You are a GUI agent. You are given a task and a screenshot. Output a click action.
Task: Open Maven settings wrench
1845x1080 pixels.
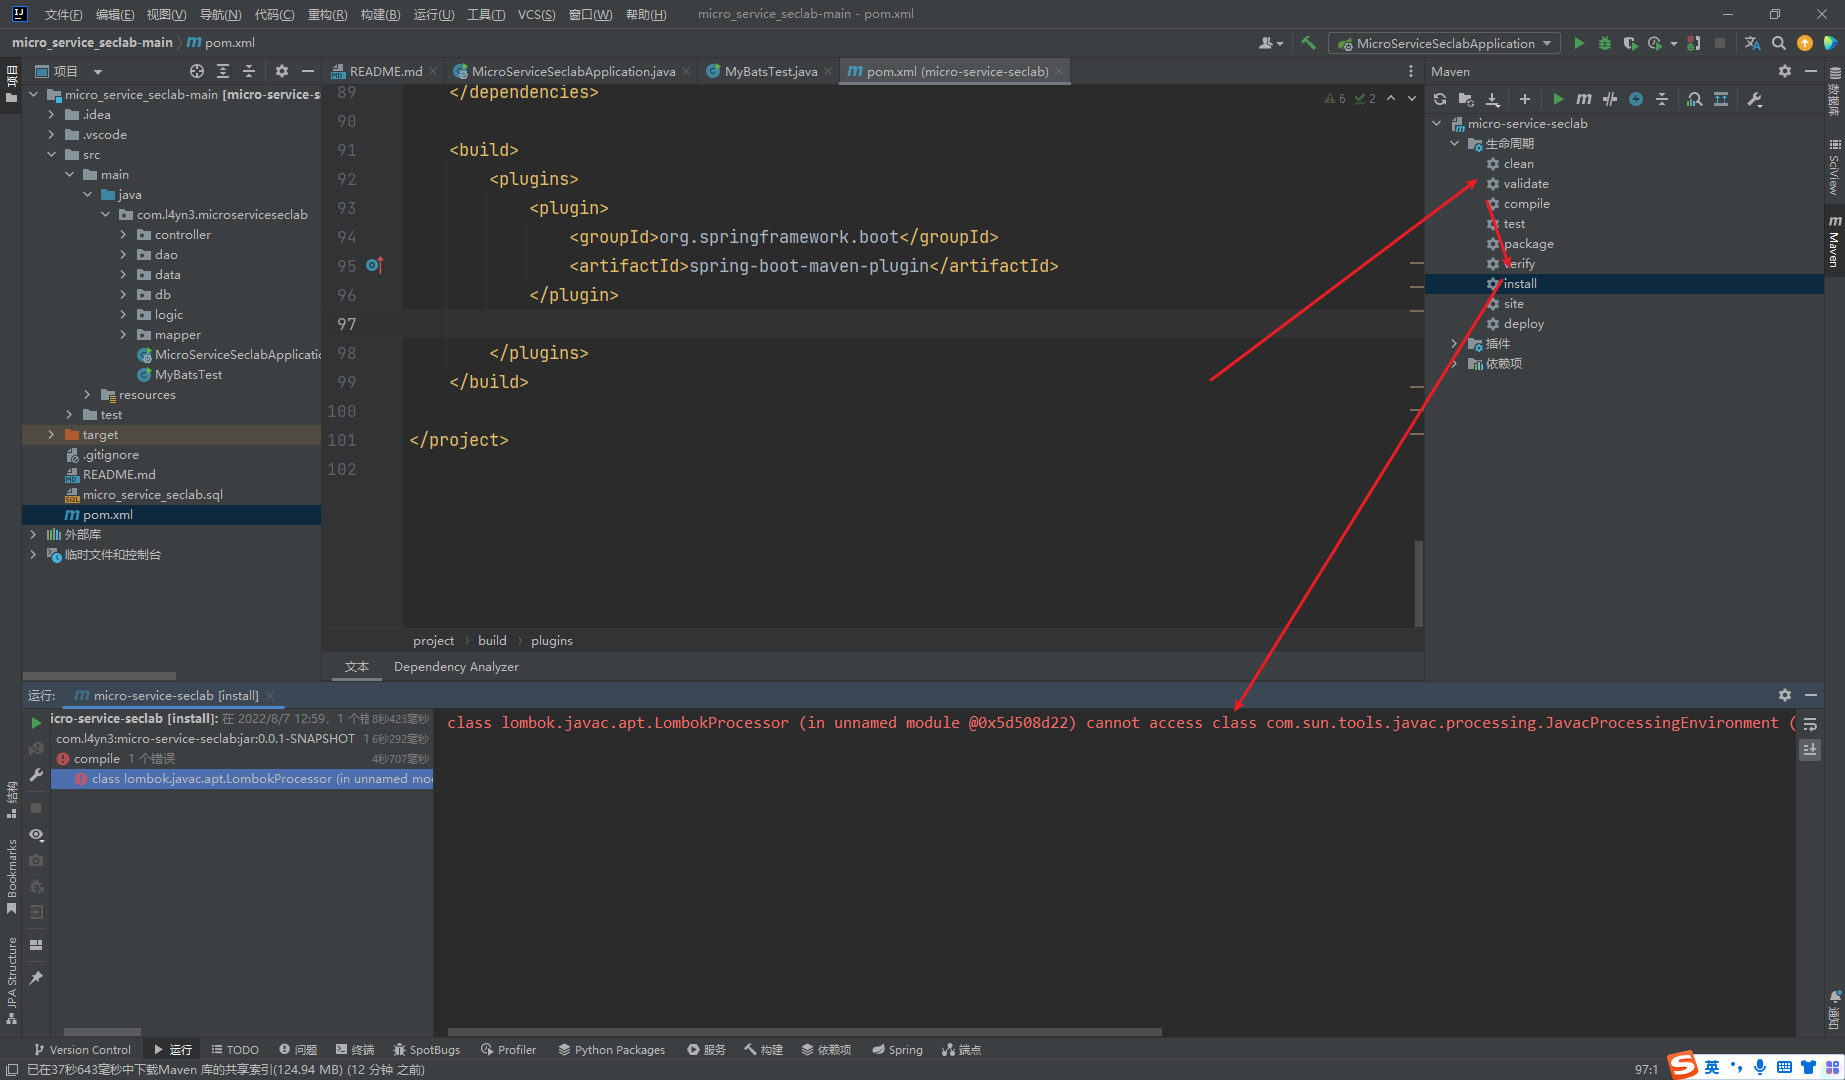tap(1755, 99)
